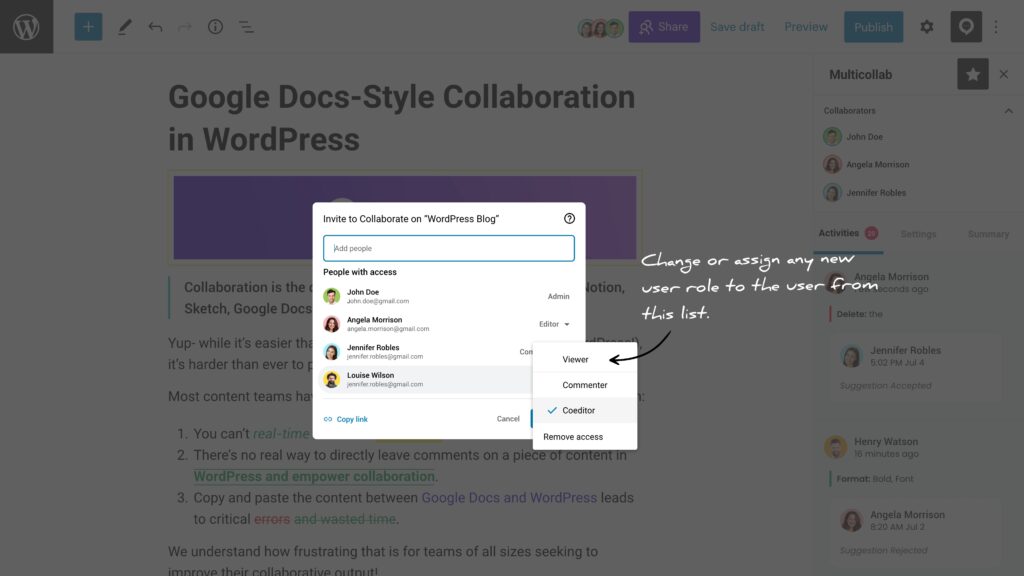Open Jennifer Robles' role dropdown

pos(526,352)
